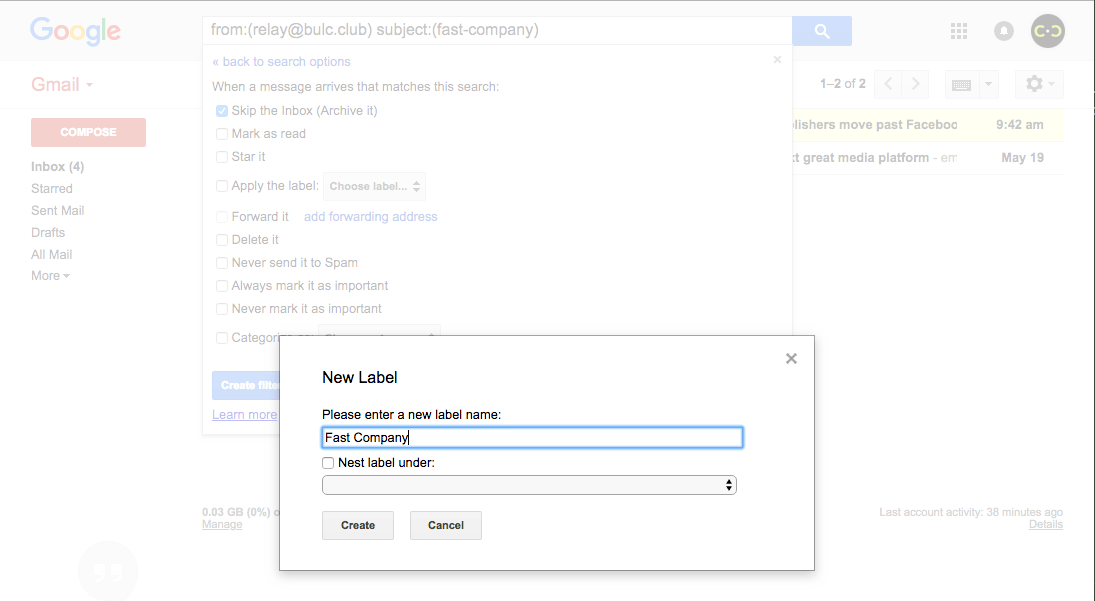1095x601 pixels.
Task: Toggle Skip the Inbox checkbox
Action: 222,111
